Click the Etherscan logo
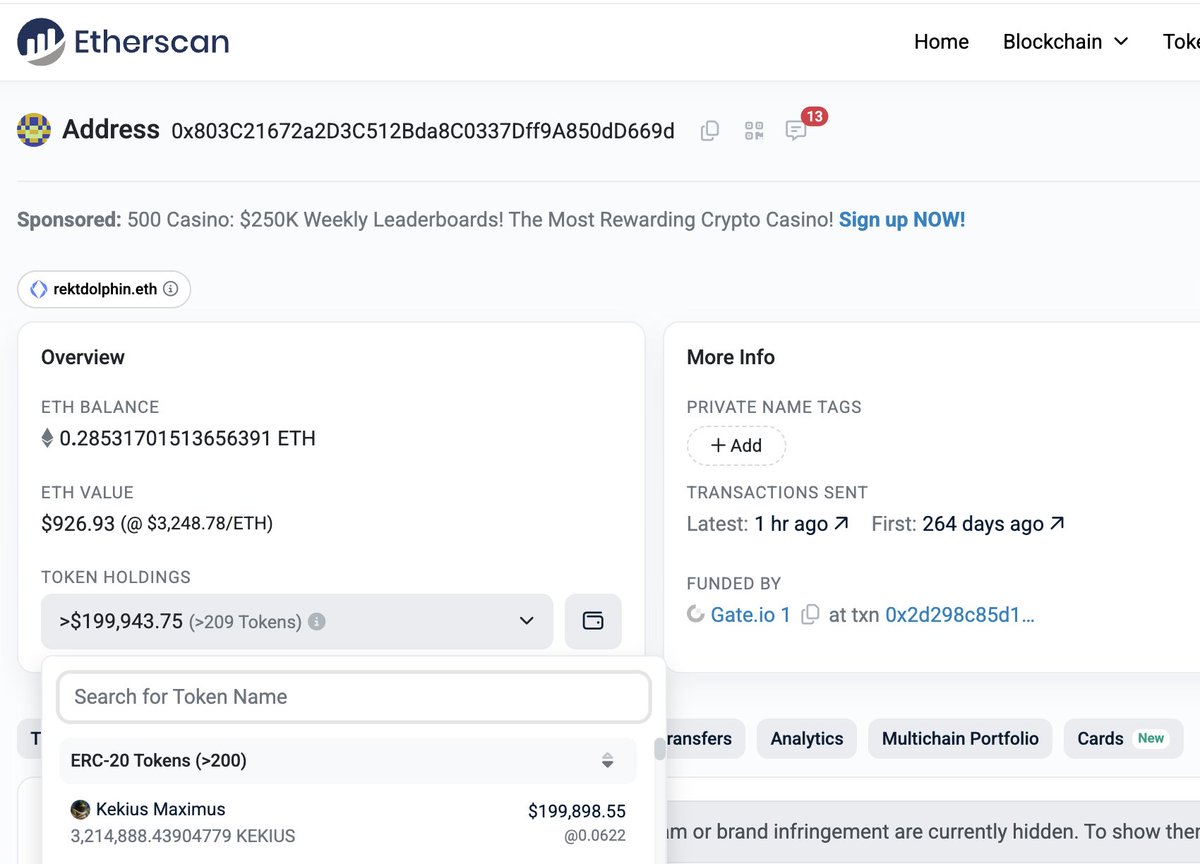Image resolution: width=1200 pixels, height=864 pixels. click(124, 41)
